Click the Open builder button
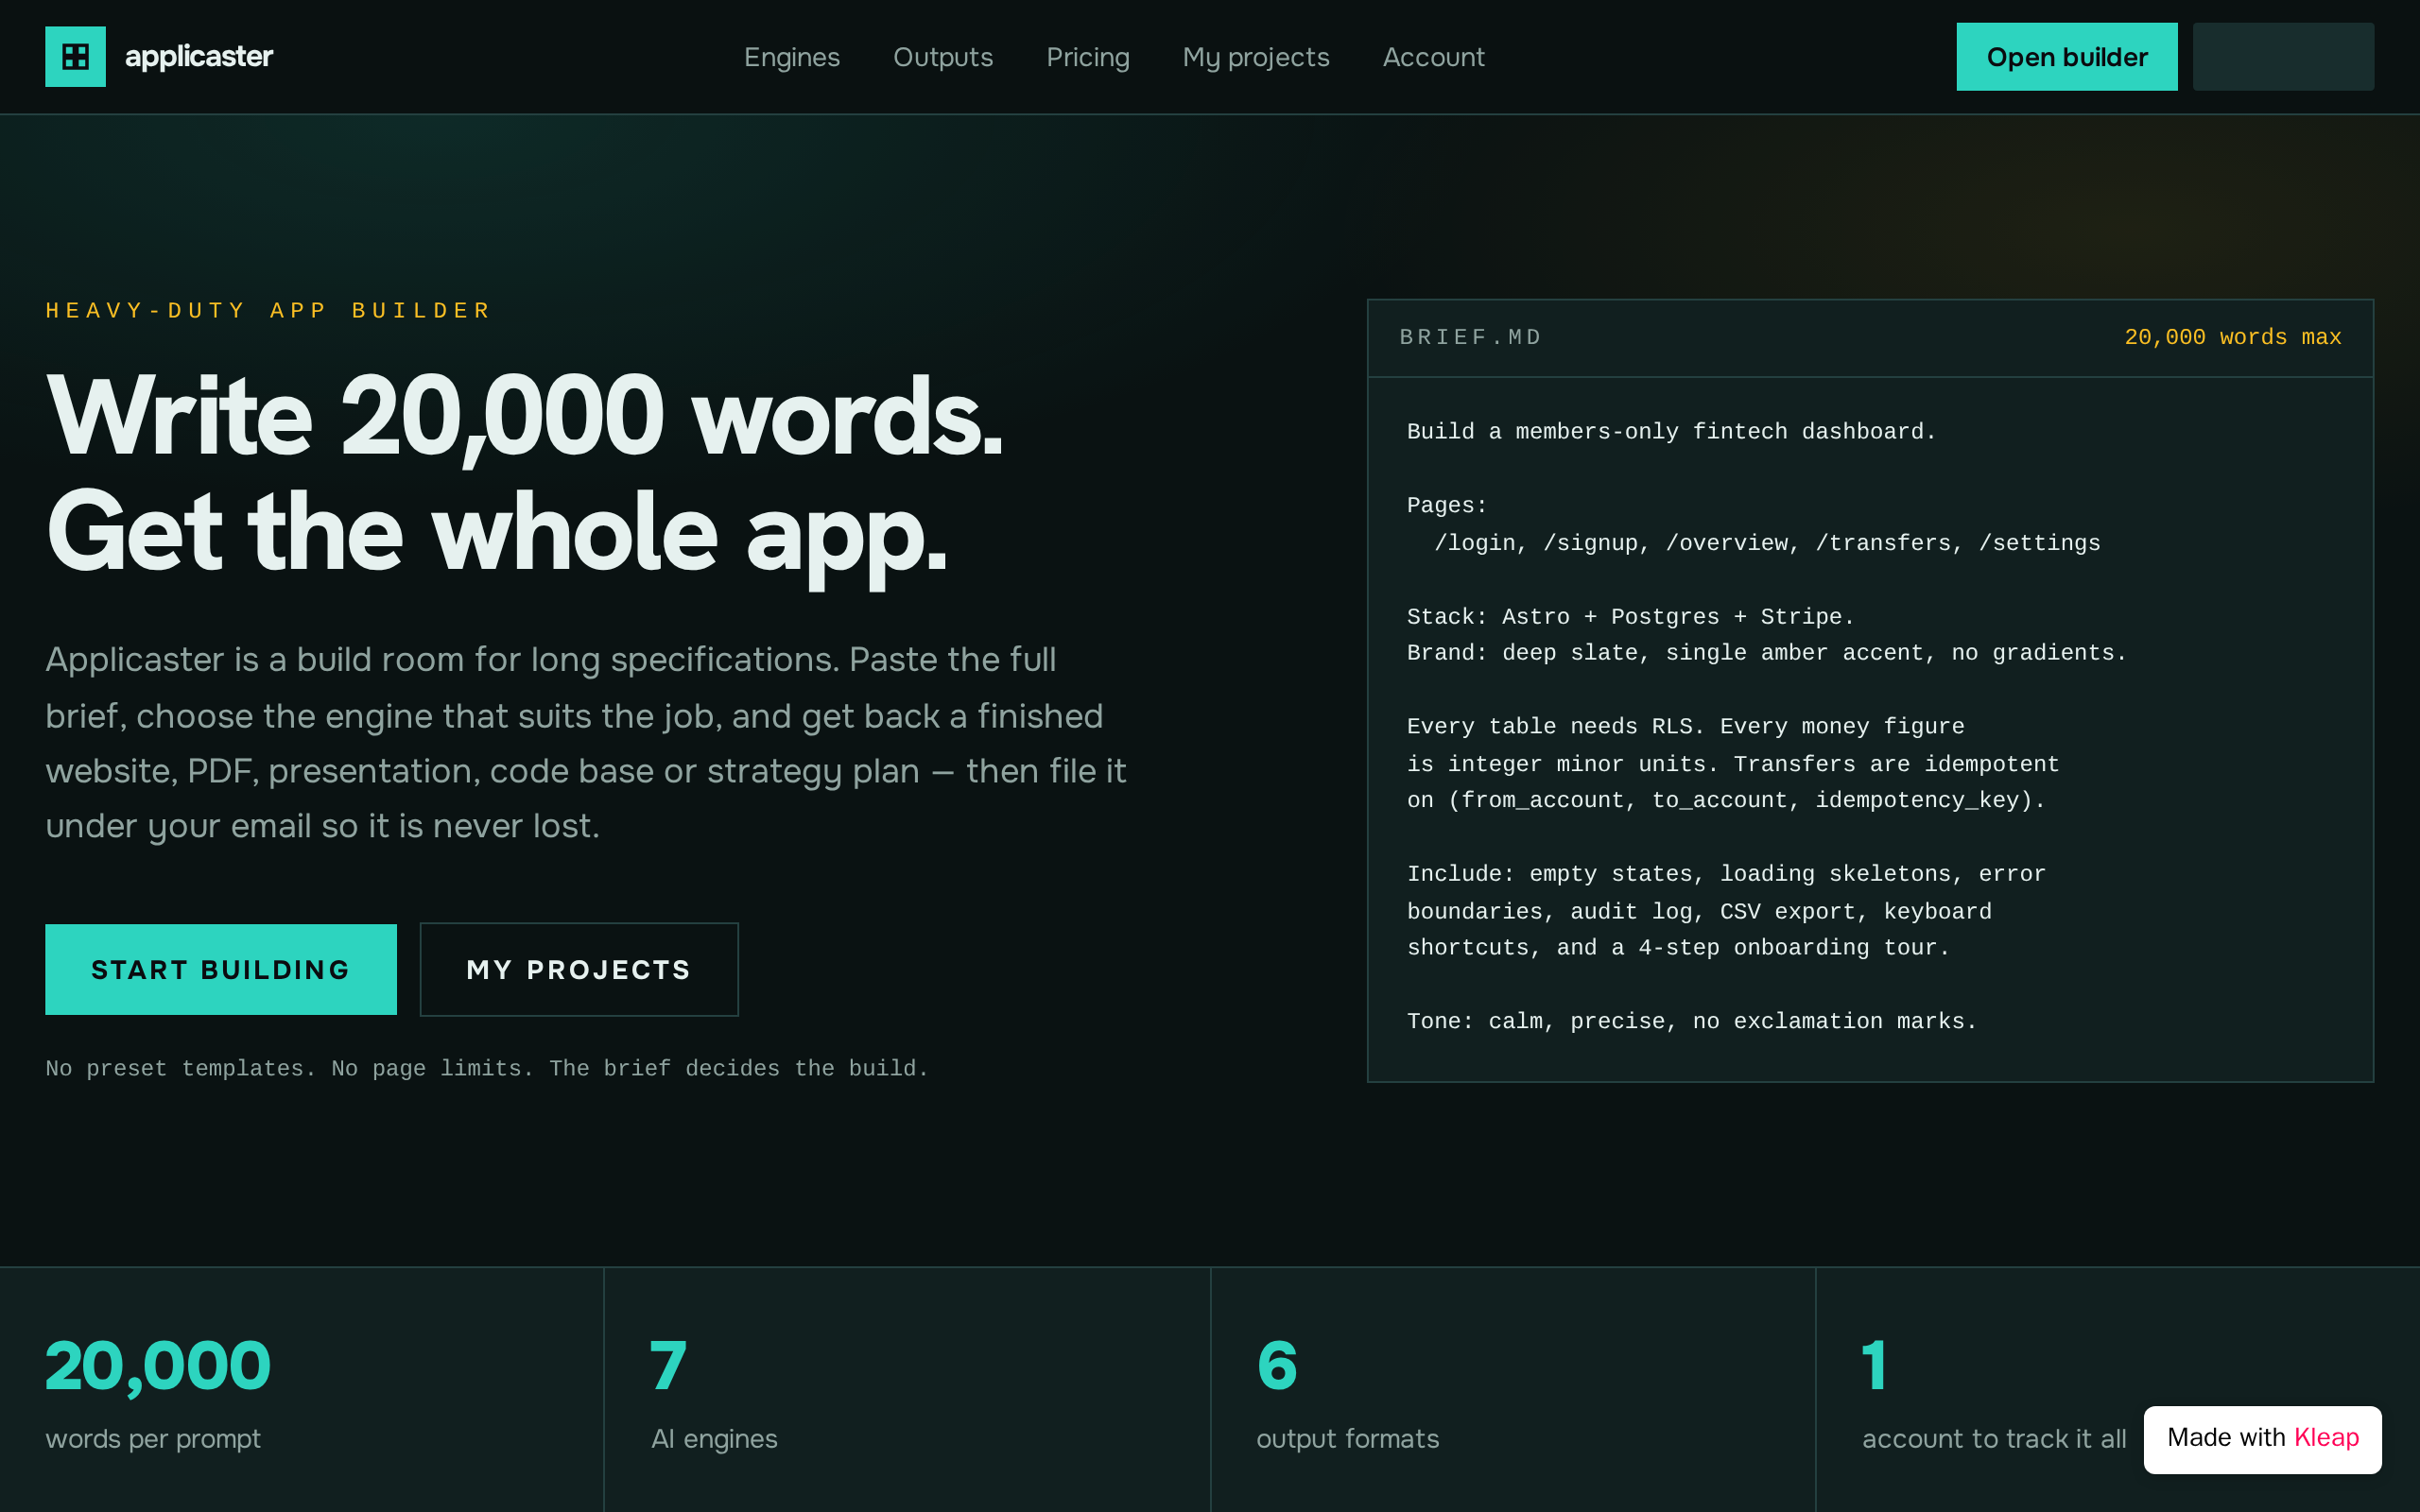Image resolution: width=2420 pixels, height=1512 pixels. pos(2066,57)
